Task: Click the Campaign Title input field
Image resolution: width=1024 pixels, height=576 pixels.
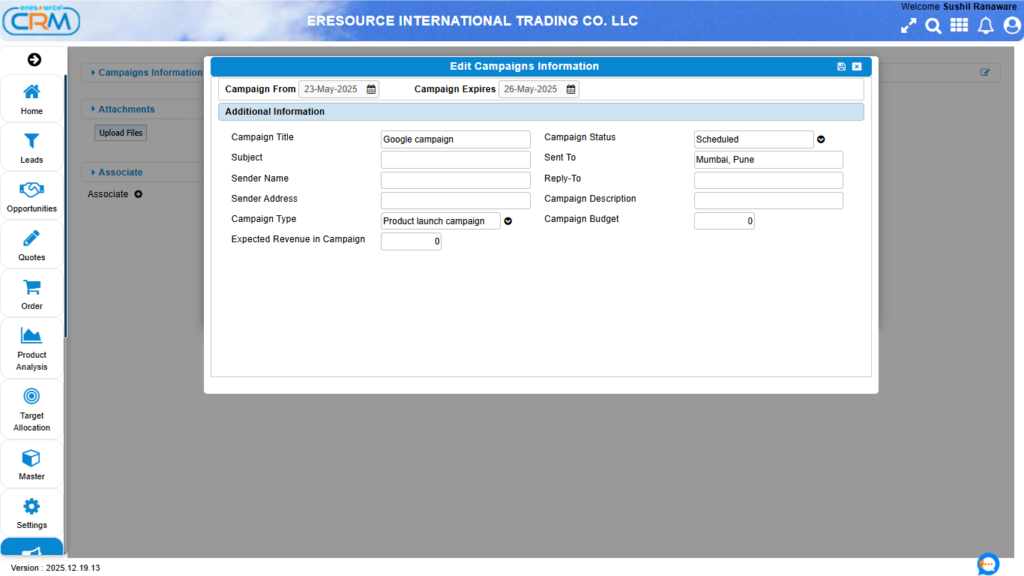Action: 455,140
